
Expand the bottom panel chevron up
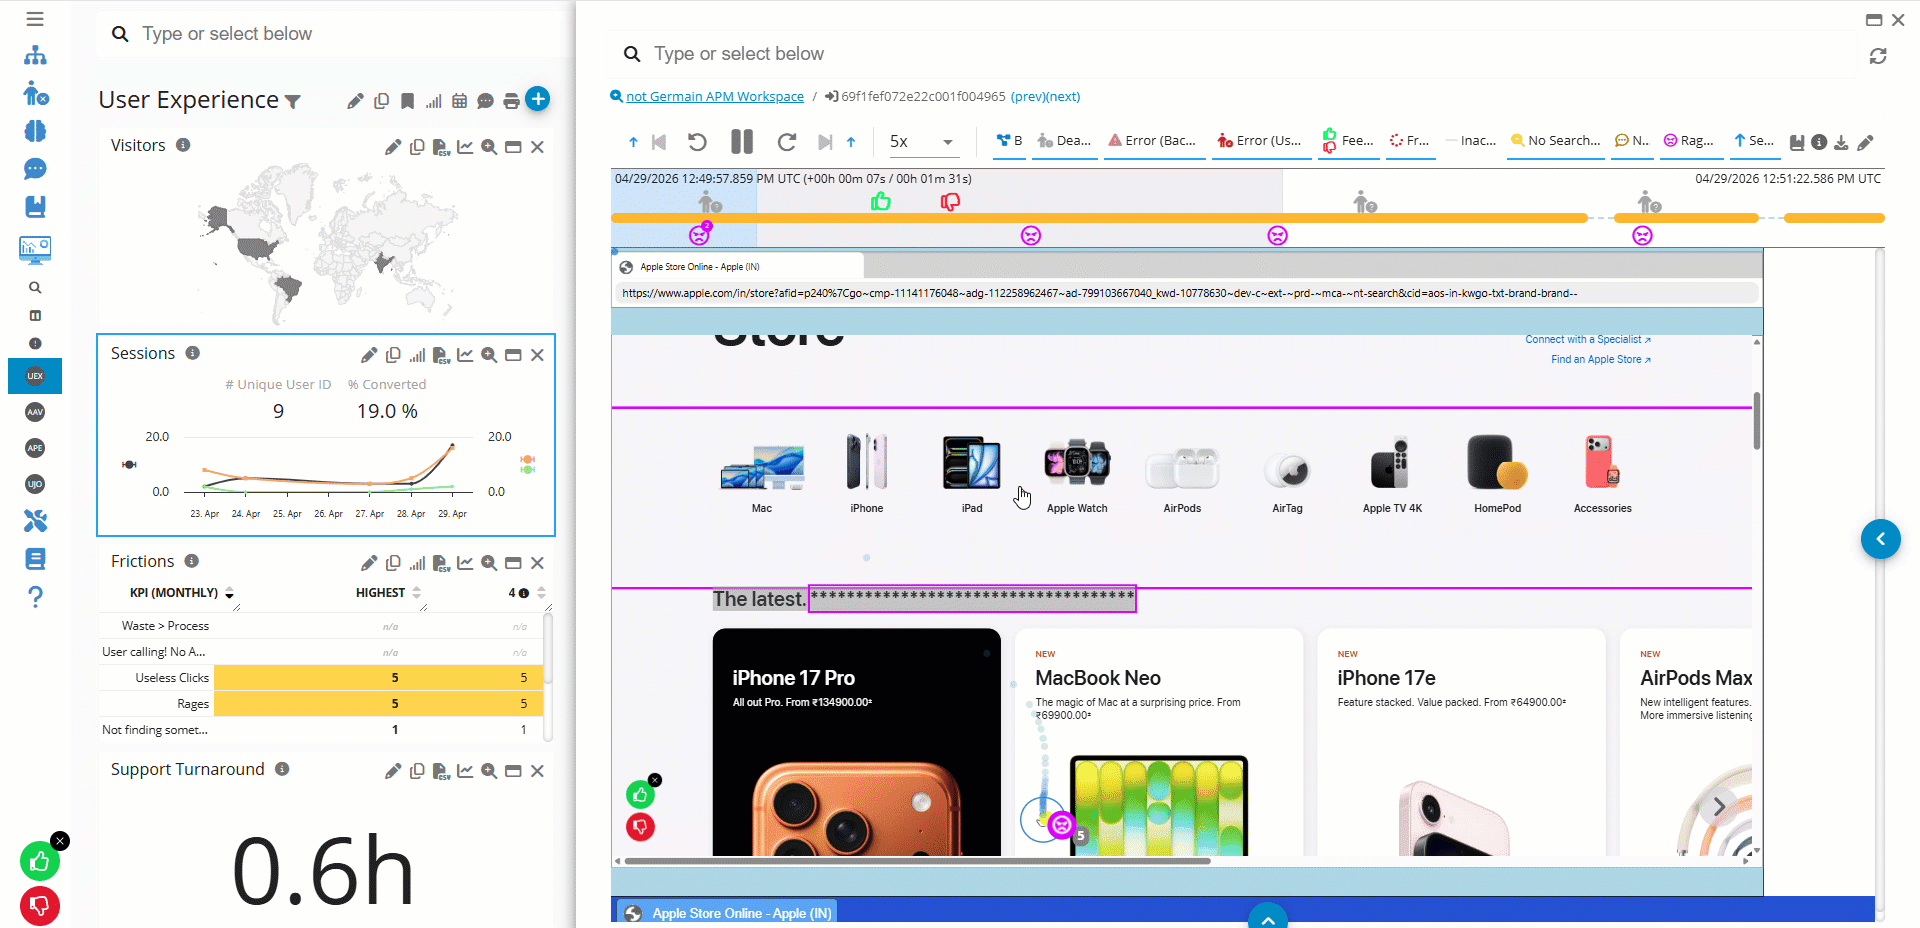pos(1268,917)
